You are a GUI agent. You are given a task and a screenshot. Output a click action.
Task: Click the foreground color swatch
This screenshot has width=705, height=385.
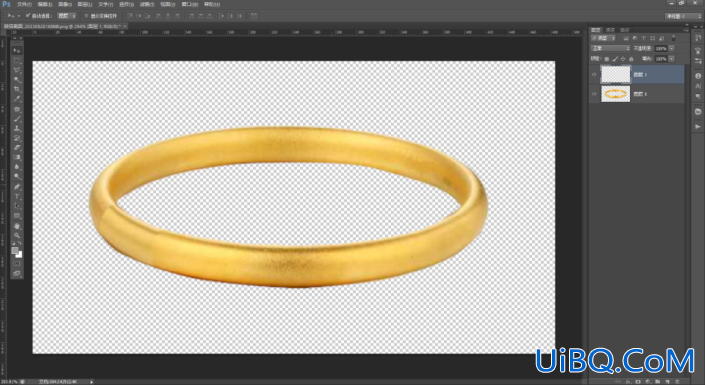(15, 251)
